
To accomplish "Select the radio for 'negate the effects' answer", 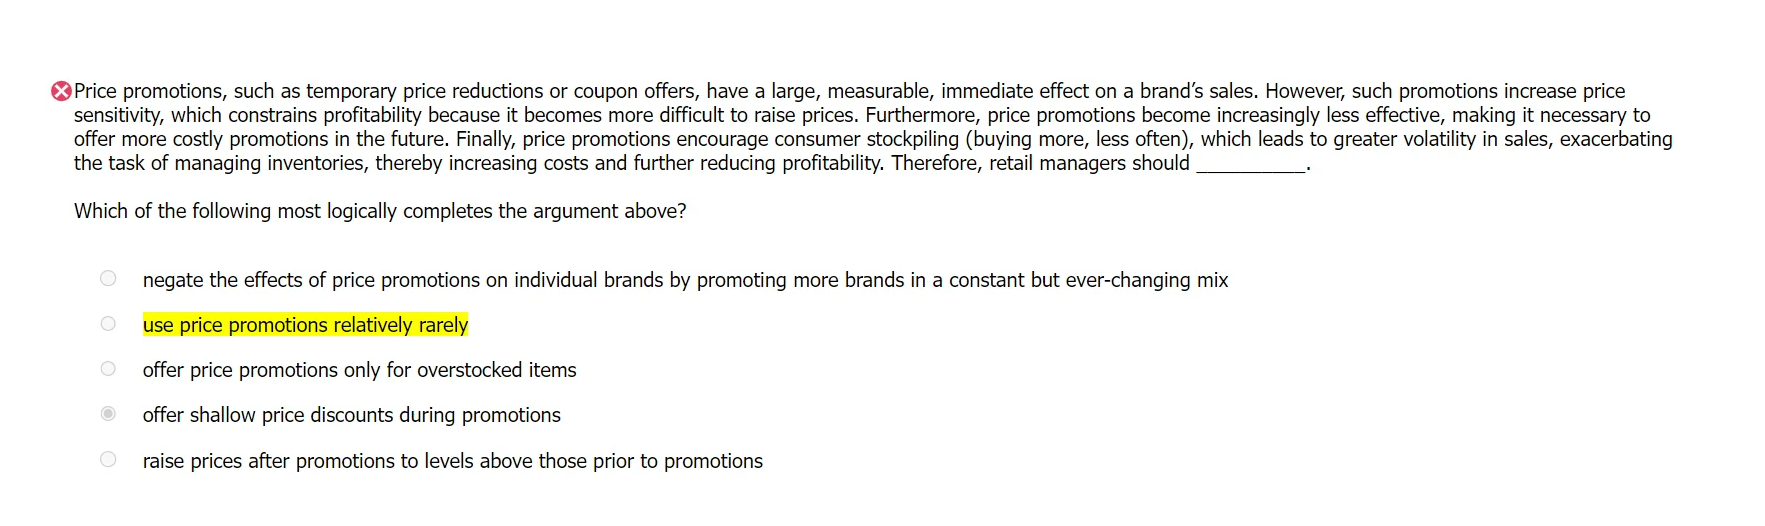I will [x=108, y=279].
